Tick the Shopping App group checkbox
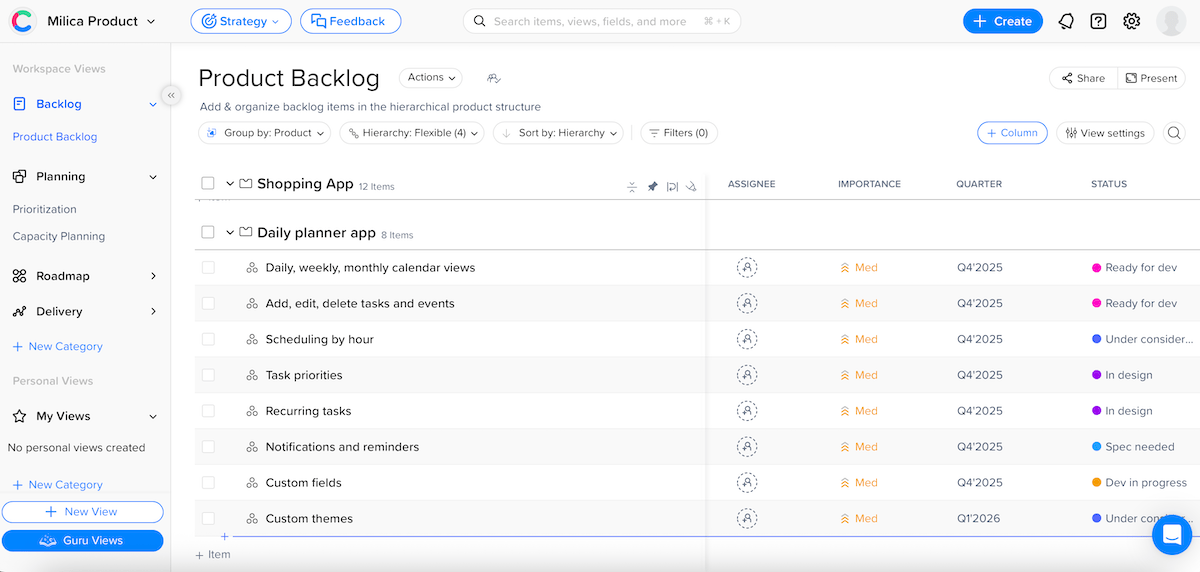 point(208,184)
